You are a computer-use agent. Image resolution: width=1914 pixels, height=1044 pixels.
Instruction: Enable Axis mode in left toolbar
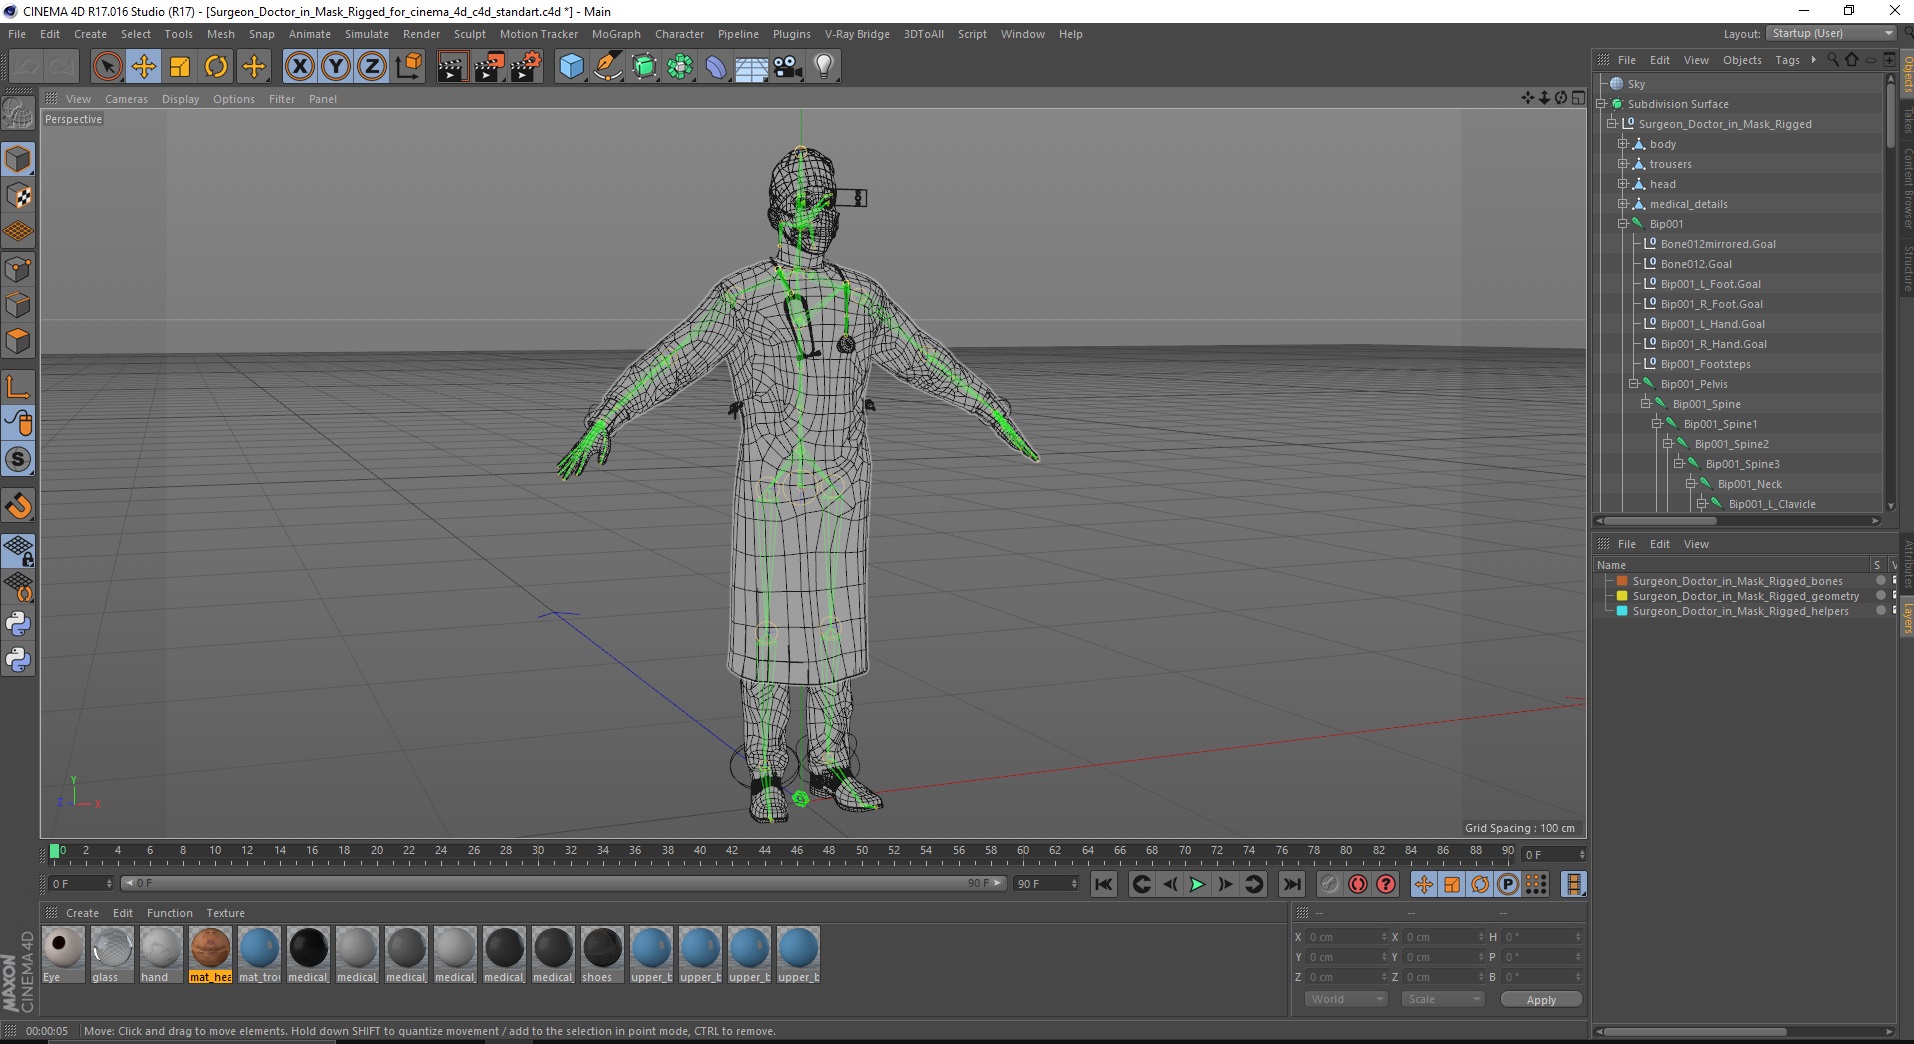coord(18,387)
